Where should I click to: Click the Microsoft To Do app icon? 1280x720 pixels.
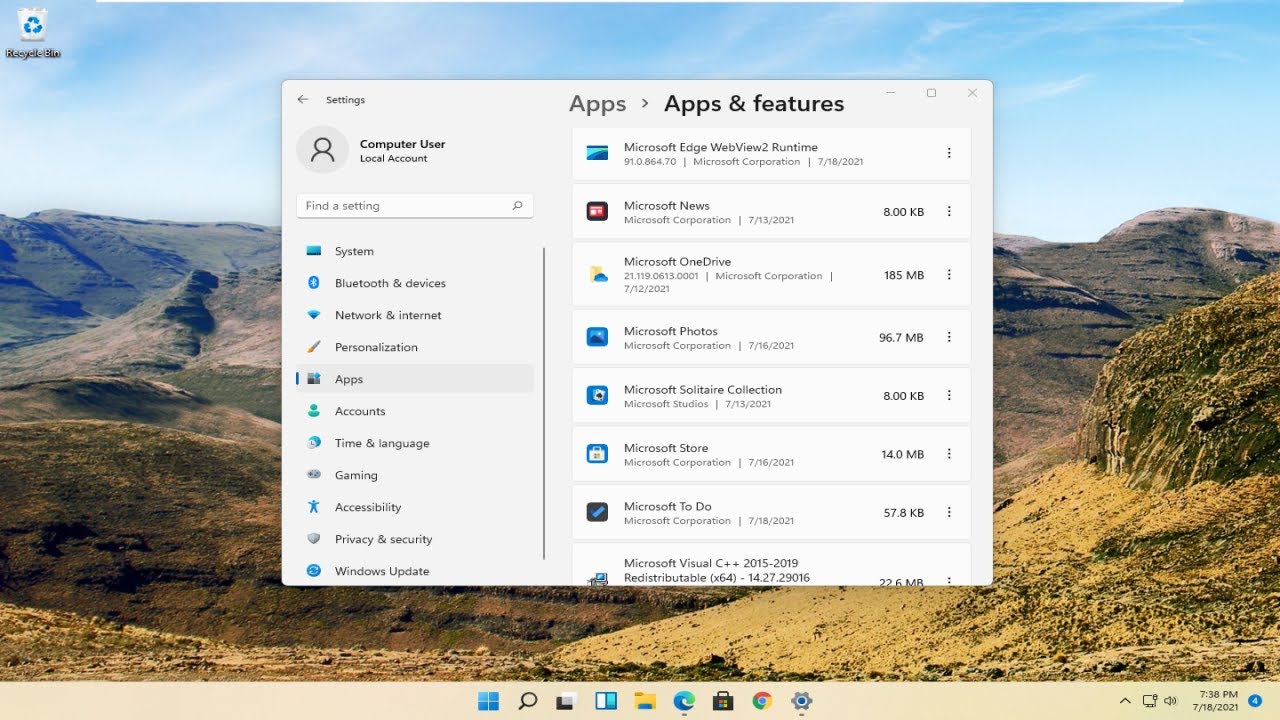[x=597, y=512]
